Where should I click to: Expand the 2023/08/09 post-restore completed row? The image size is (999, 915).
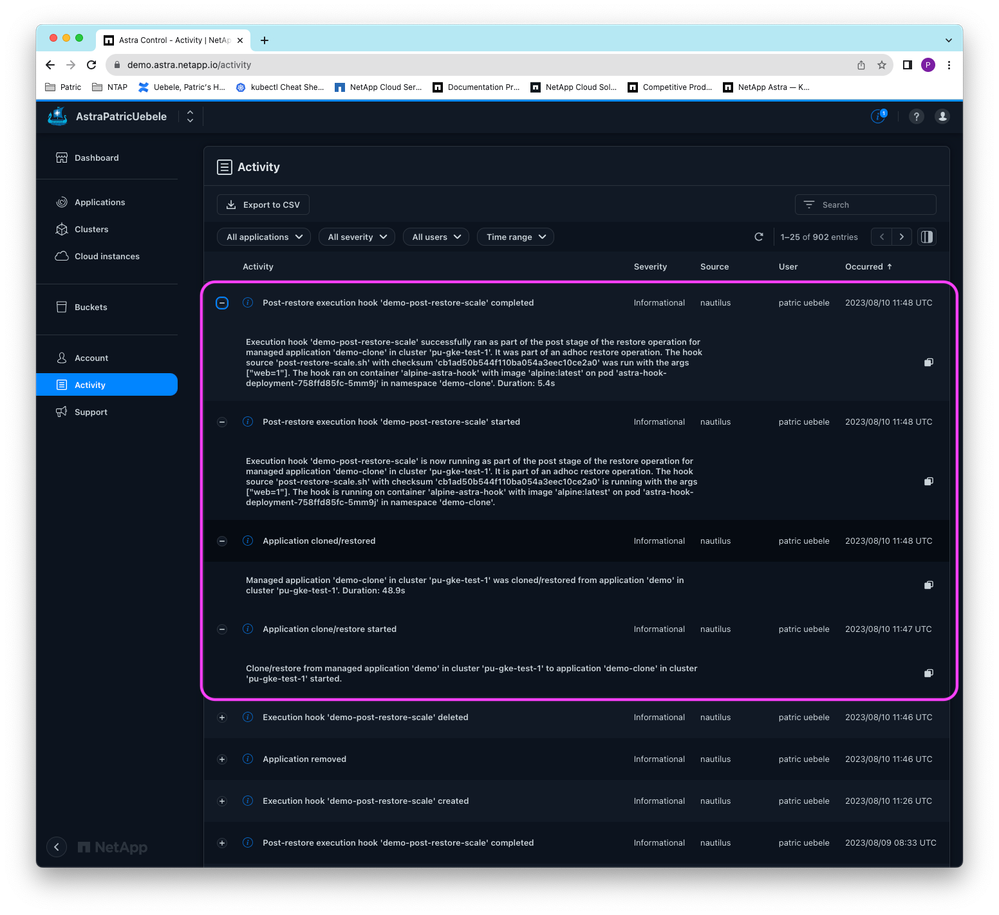pyautogui.click(x=222, y=843)
